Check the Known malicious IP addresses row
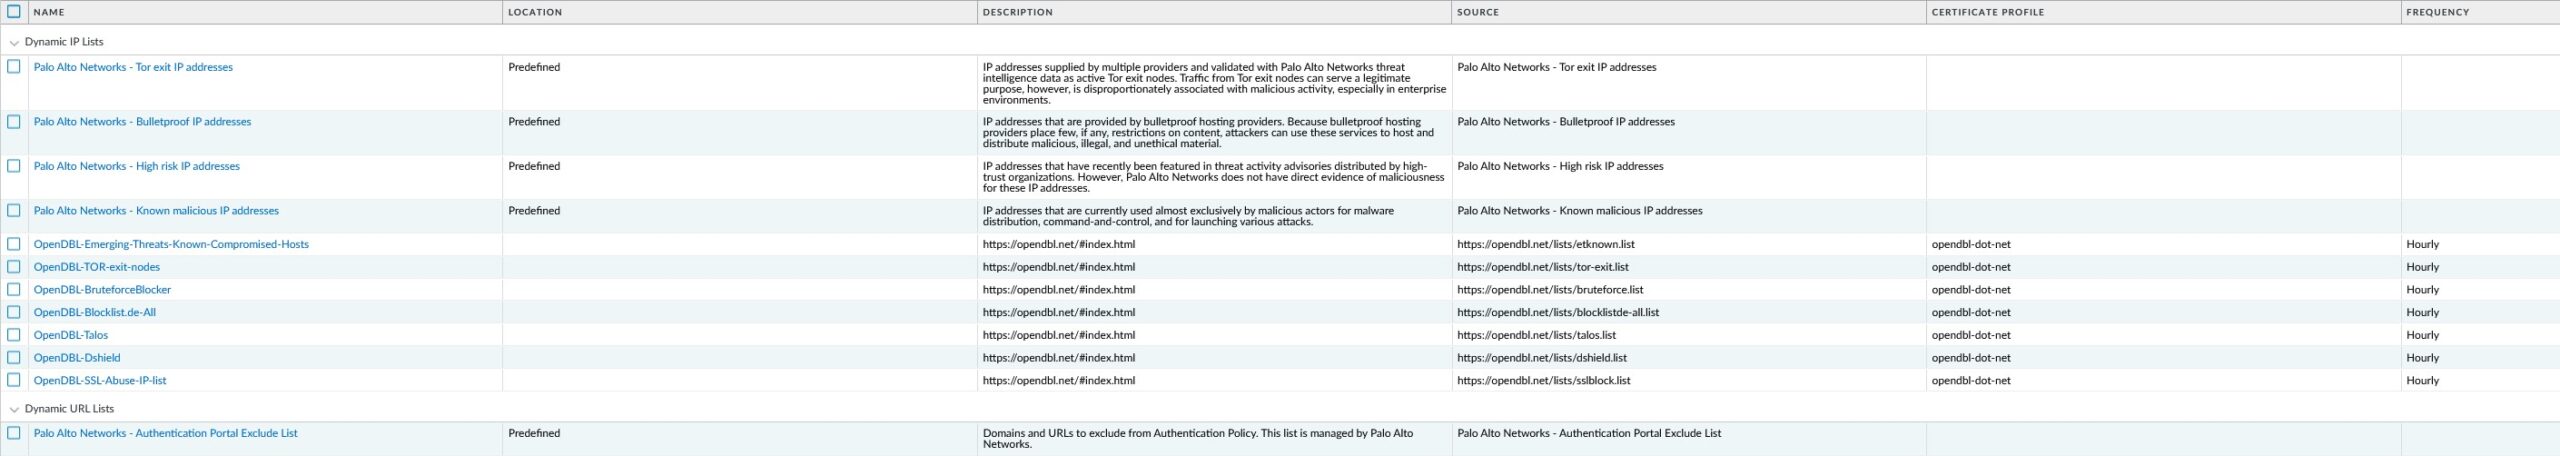Viewport: 2560px width, 456px height. tap(14, 211)
